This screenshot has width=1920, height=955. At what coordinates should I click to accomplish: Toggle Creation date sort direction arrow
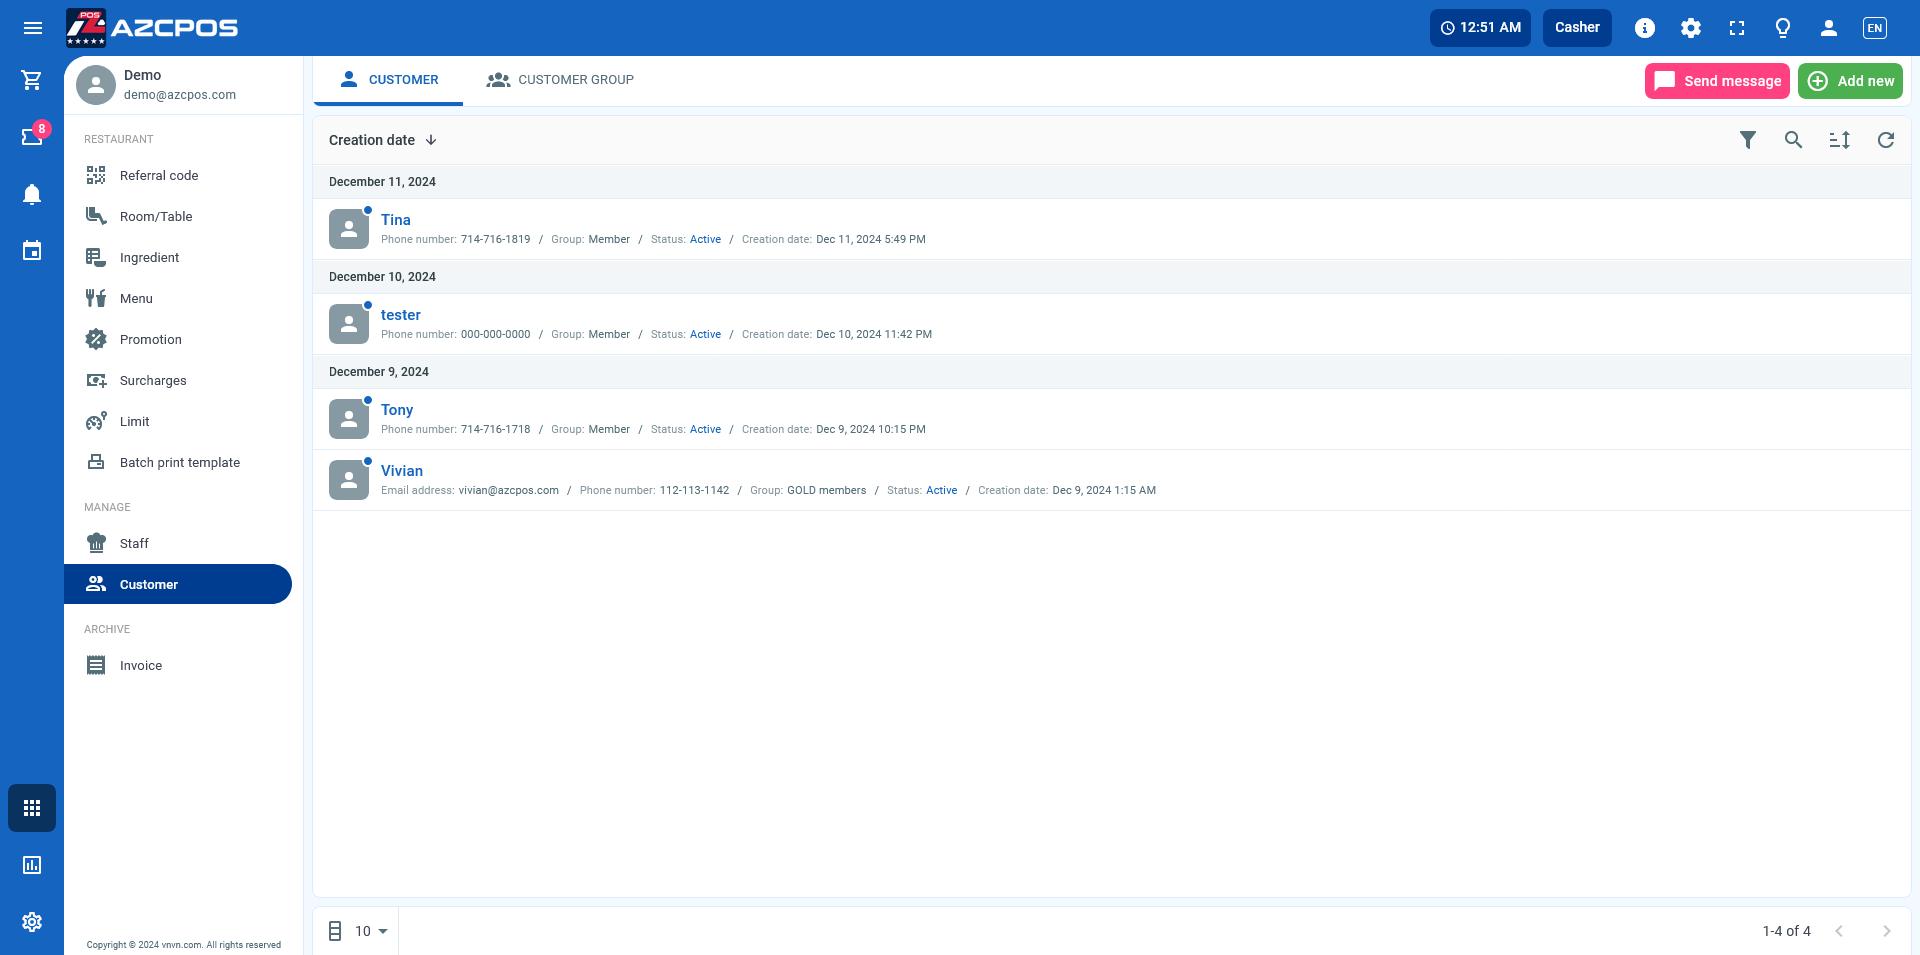[431, 140]
